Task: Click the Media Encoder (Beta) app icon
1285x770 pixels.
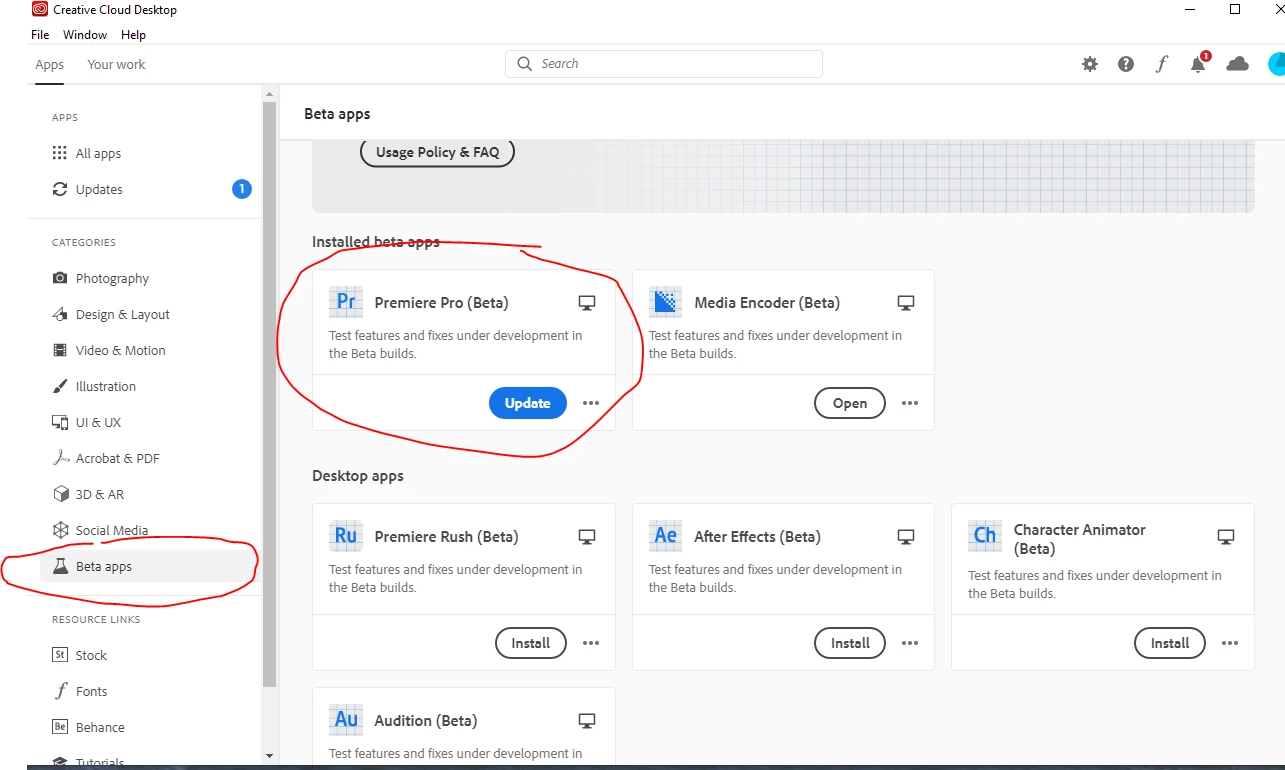Action: coord(666,302)
